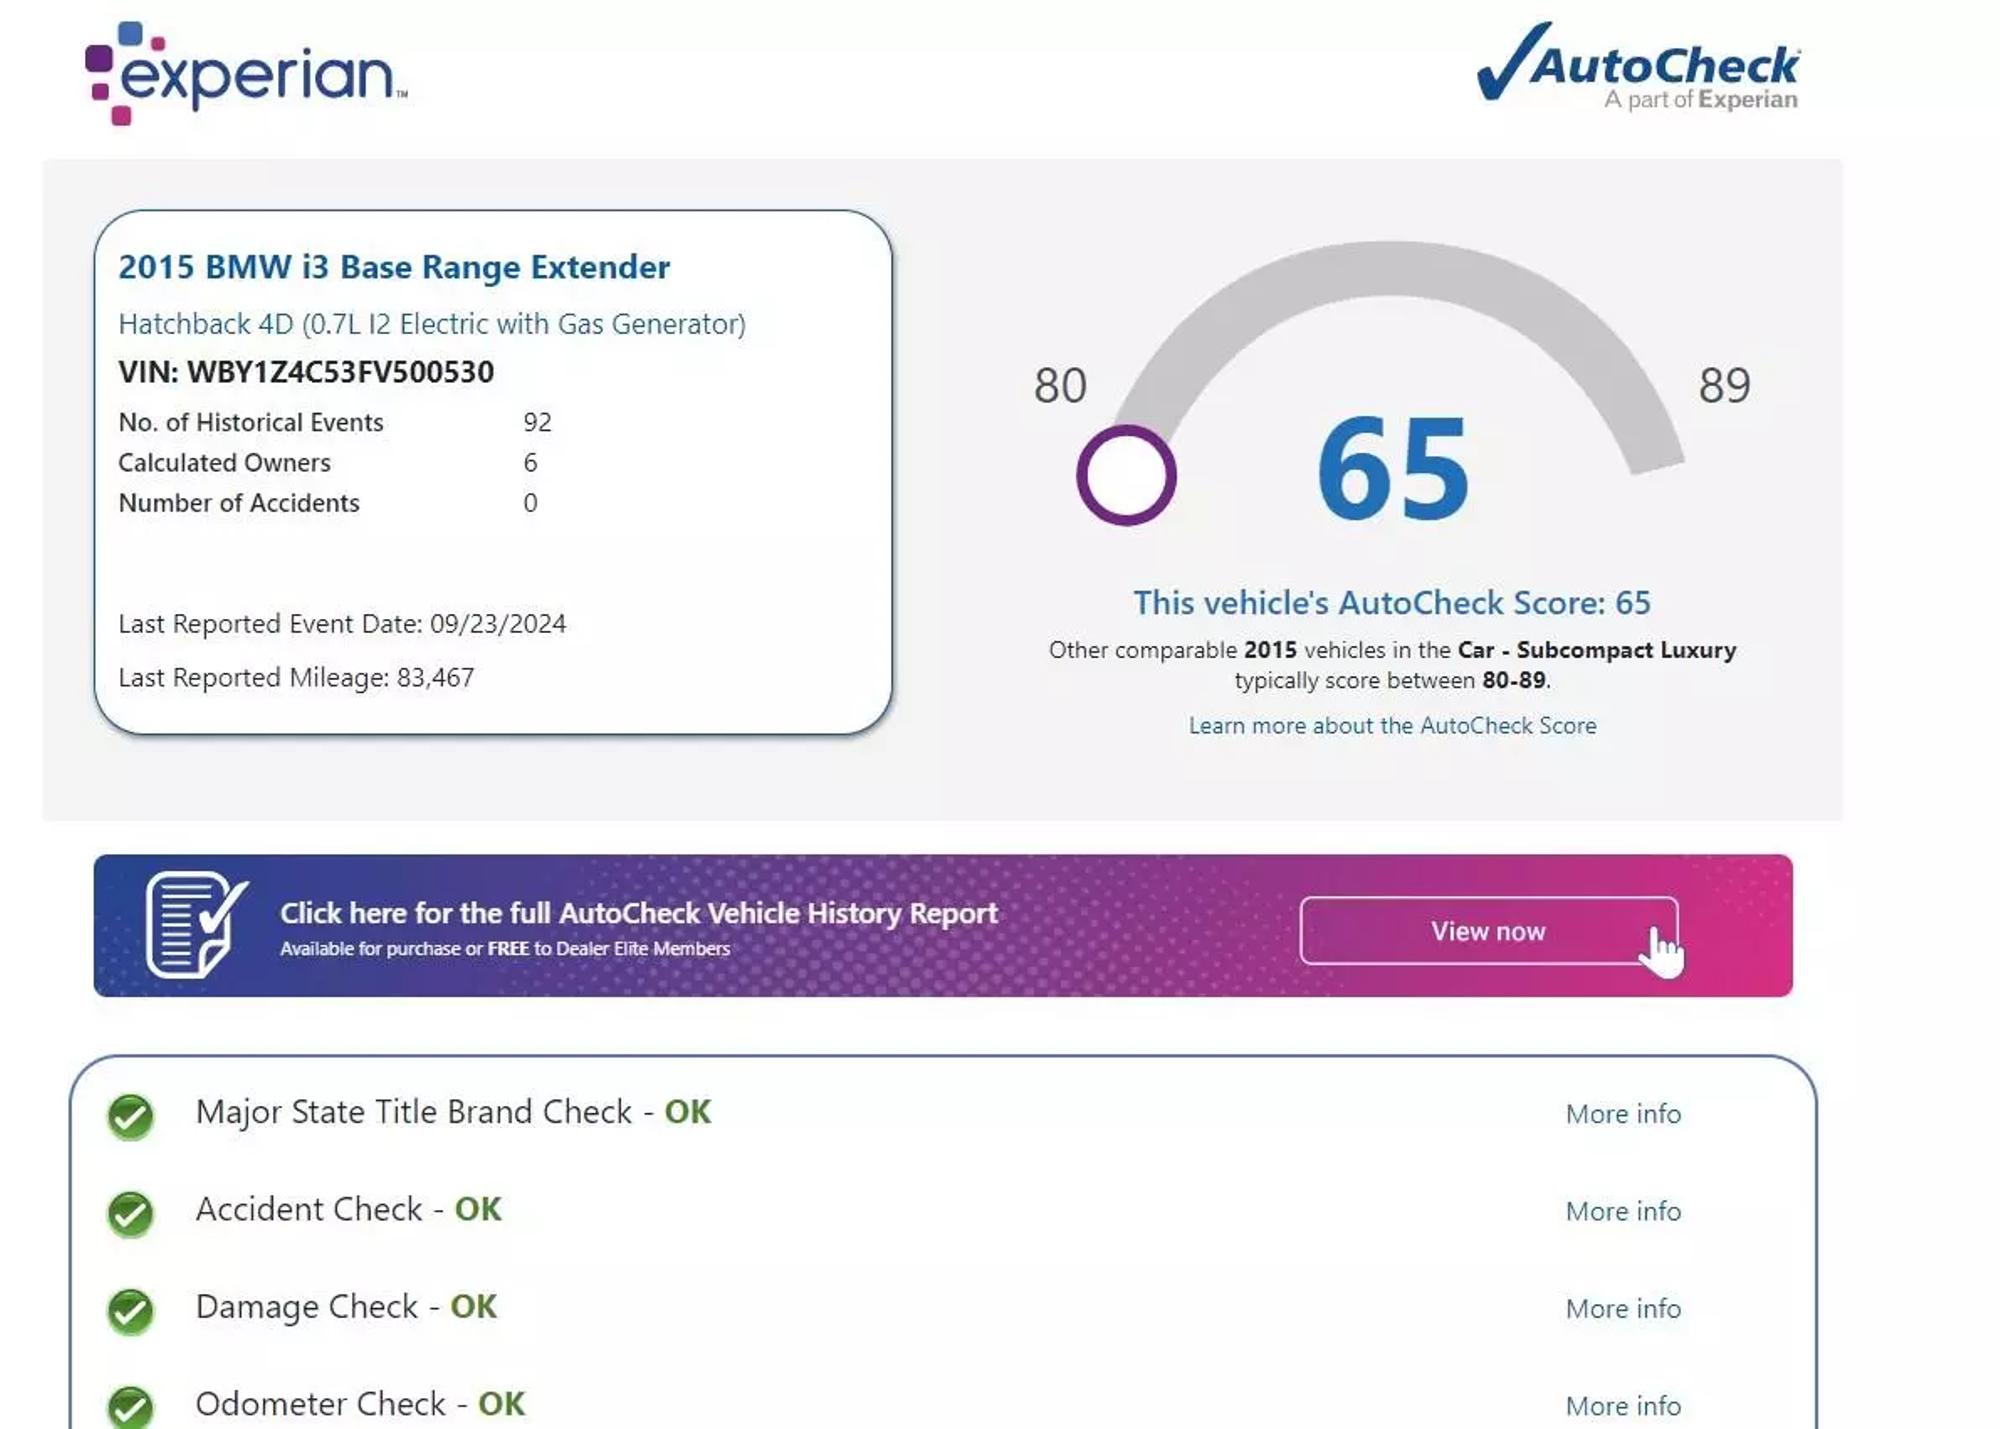
Task: Click the banner headline for full AutoCheck report
Action: pos(639,913)
